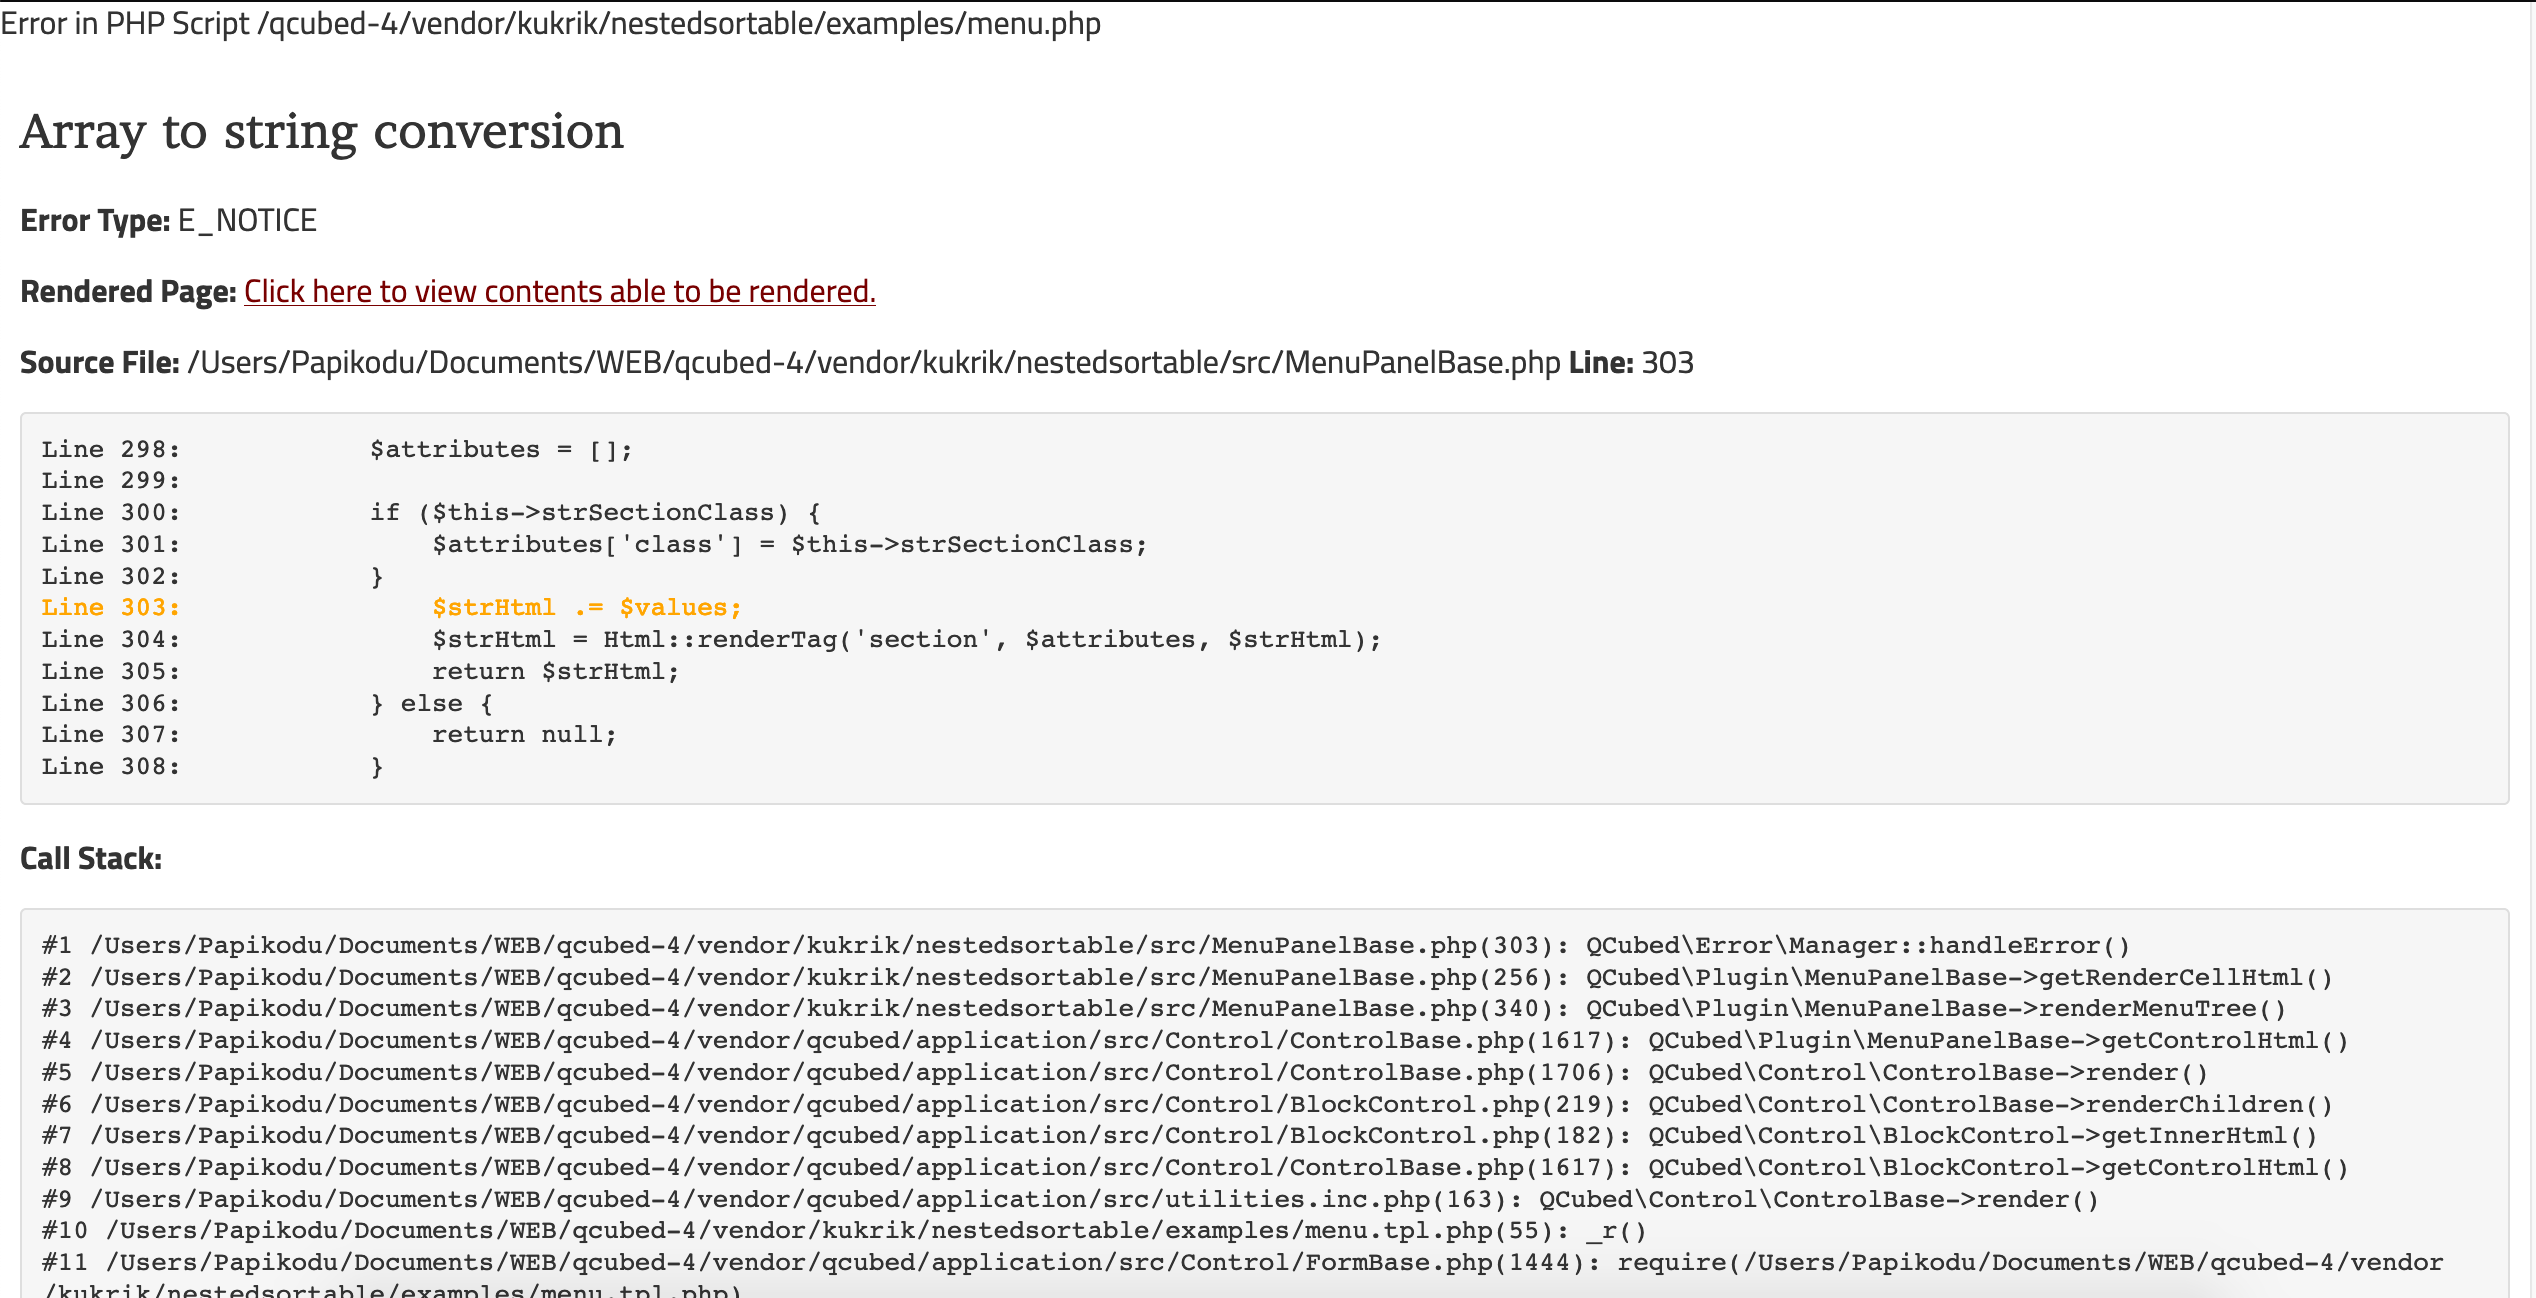
Task: Select the Call Stack heading
Action: tap(90, 858)
